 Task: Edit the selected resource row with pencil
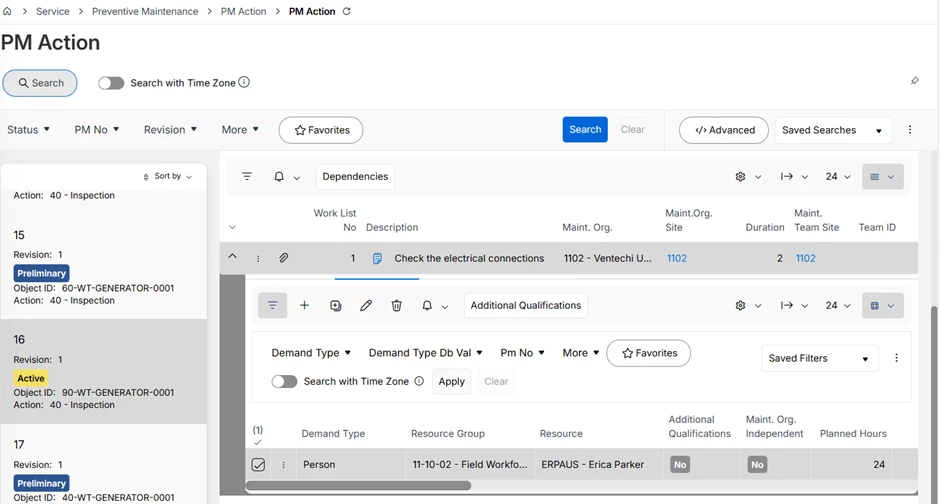[x=366, y=306]
